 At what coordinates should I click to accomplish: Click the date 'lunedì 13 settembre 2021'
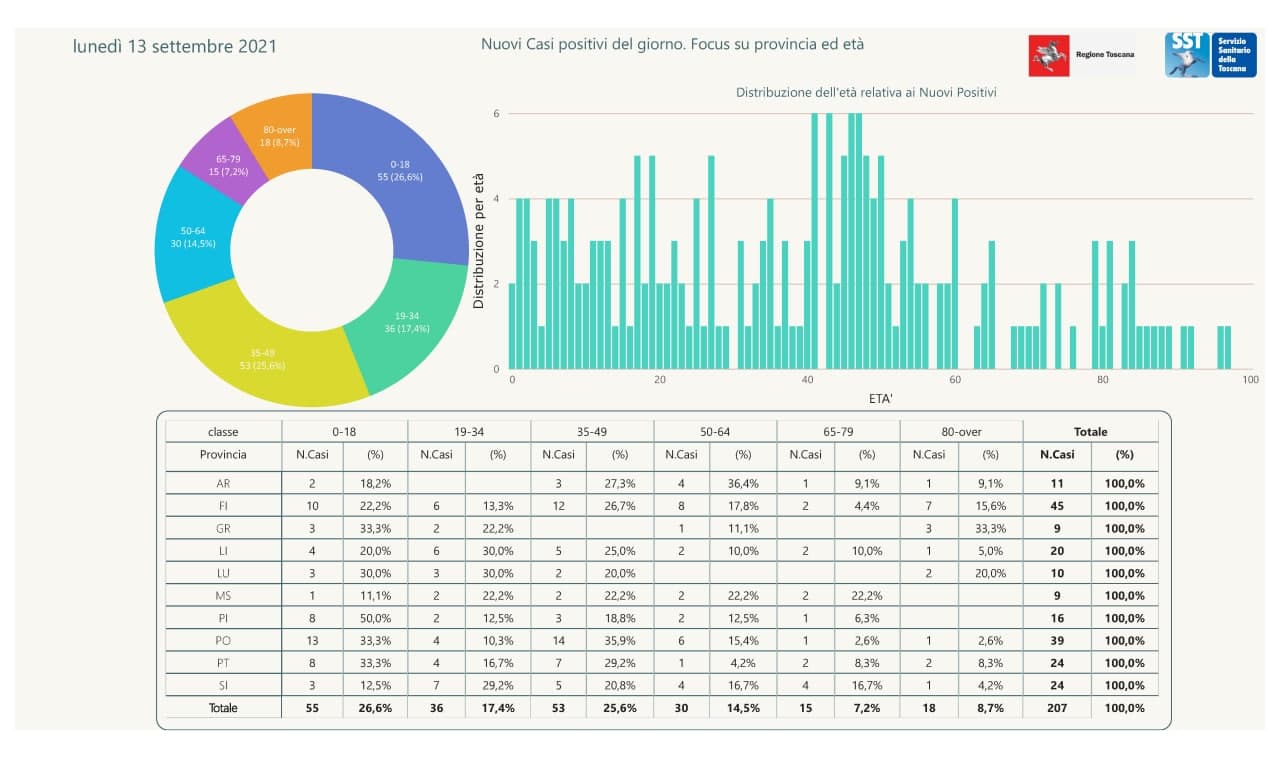point(175,47)
